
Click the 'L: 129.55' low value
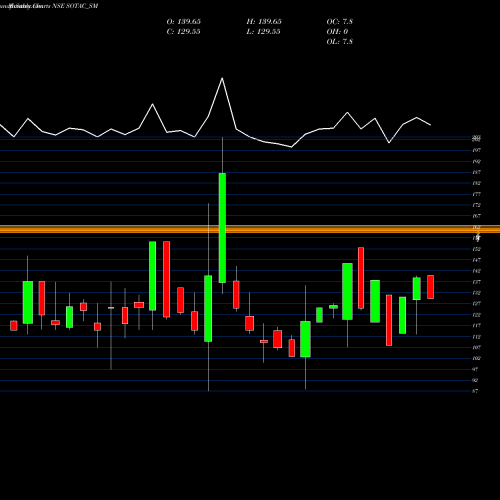click(263, 32)
